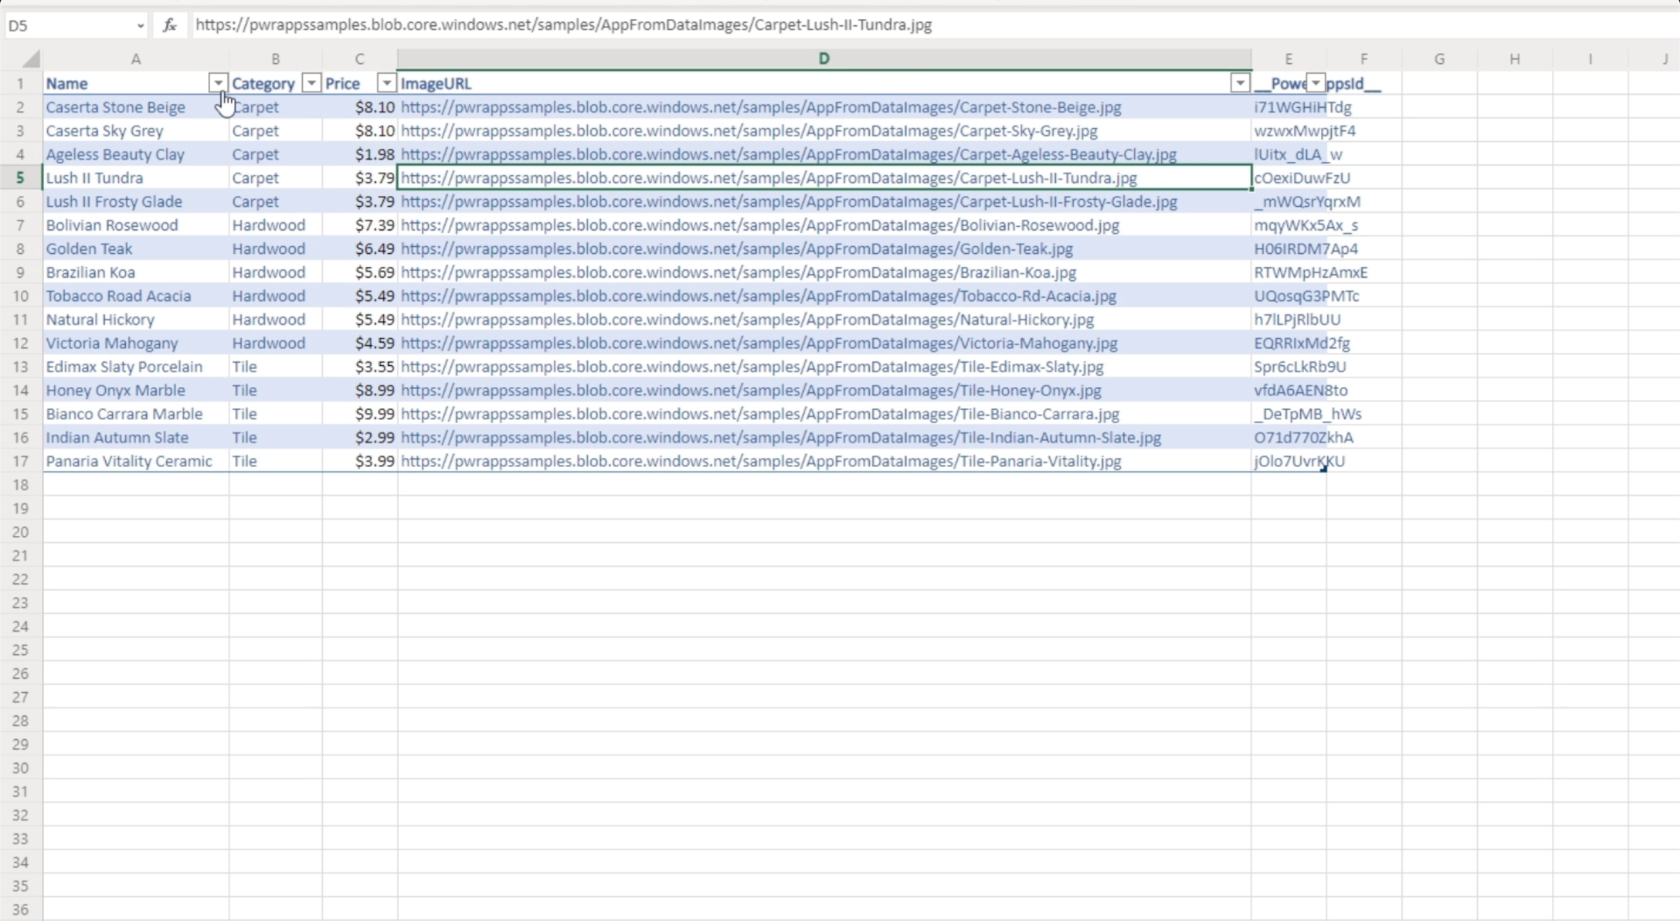Select the Brazilian Koa cell
This screenshot has width=1680, height=921.
136,272
